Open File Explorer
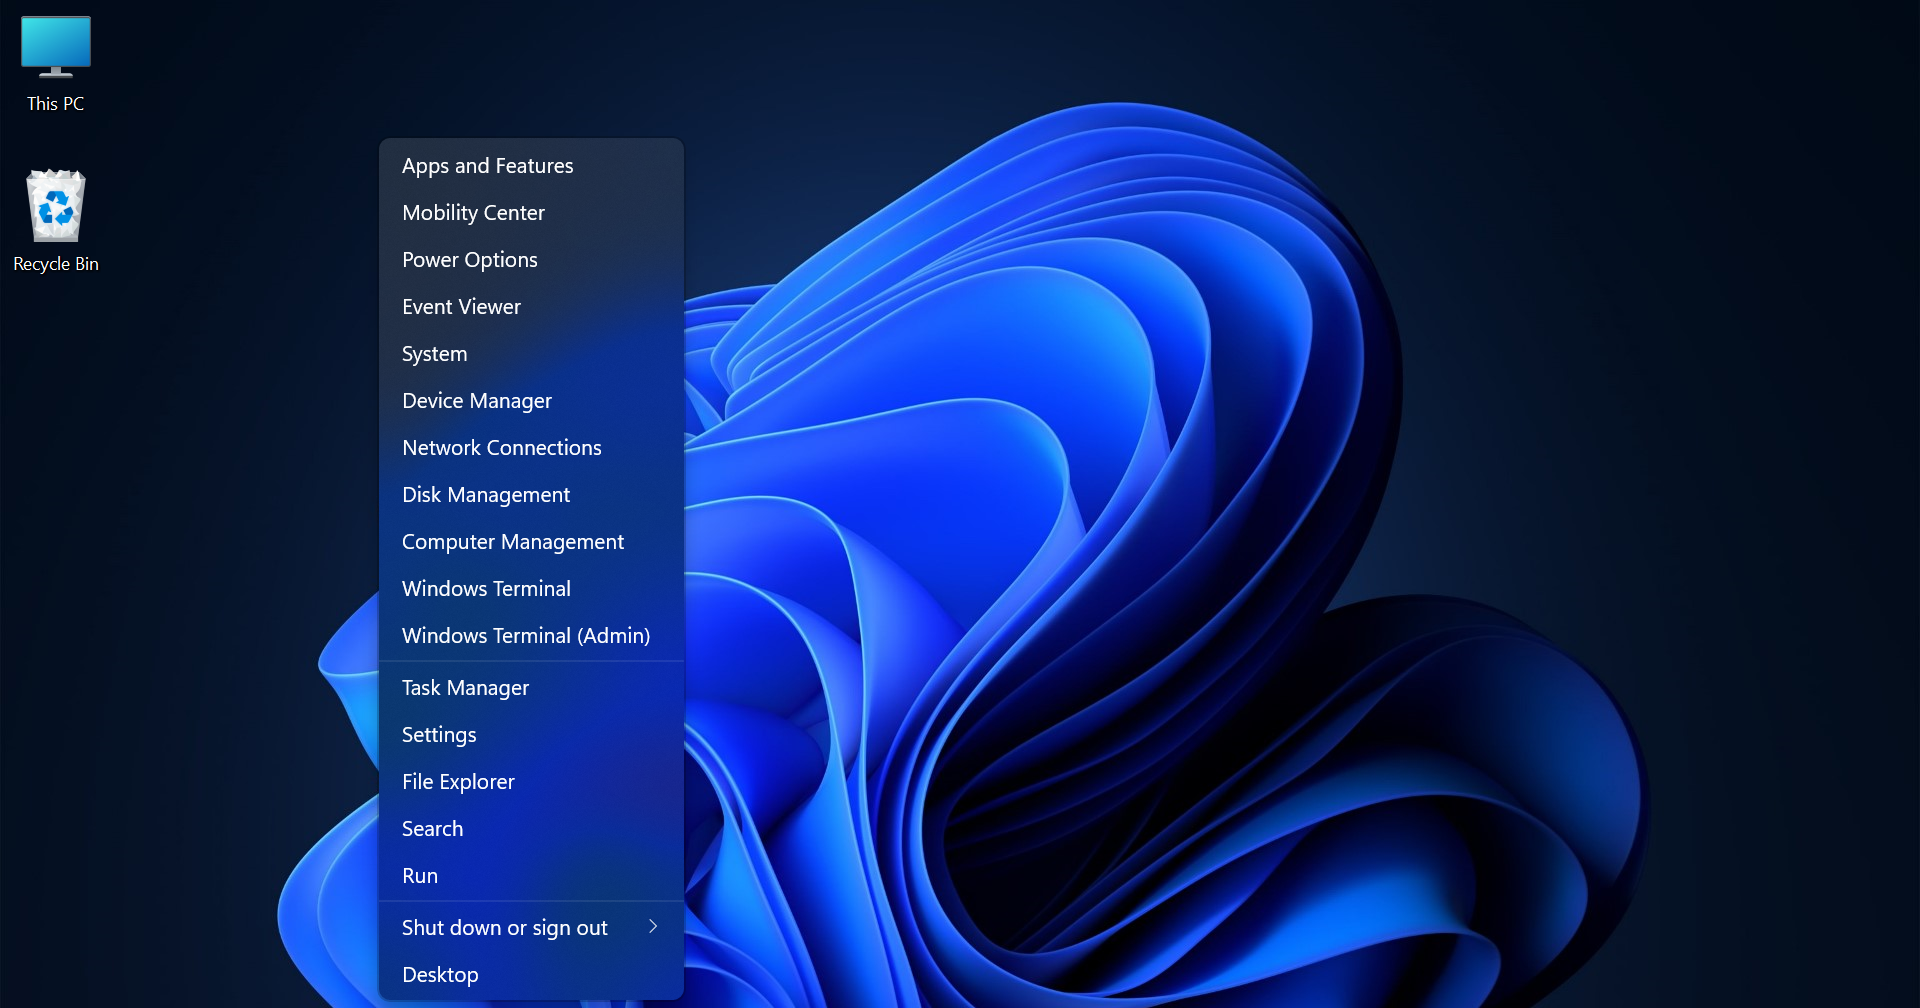The width and height of the screenshot is (1920, 1008). [x=458, y=781]
